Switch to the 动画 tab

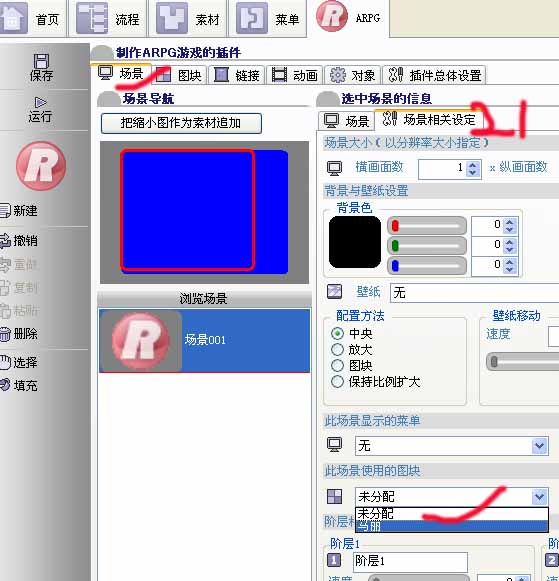click(x=295, y=75)
